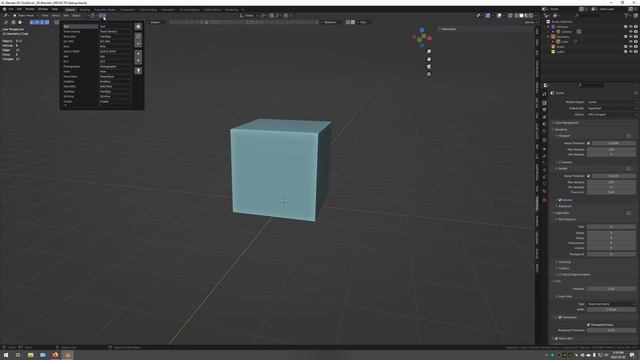Viewport: 640px width, 360px height.
Task: Expand Color Management panel
Action: tap(567, 122)
